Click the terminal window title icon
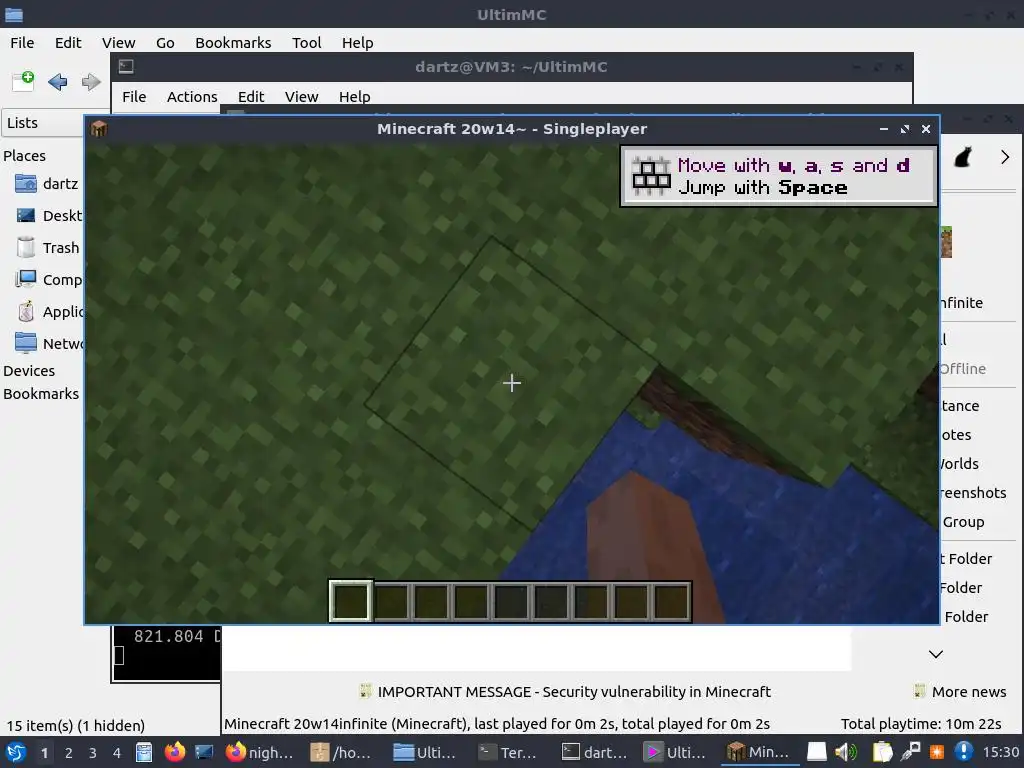The width and height of the screenshot is (1024, 768). coord(126,66)
